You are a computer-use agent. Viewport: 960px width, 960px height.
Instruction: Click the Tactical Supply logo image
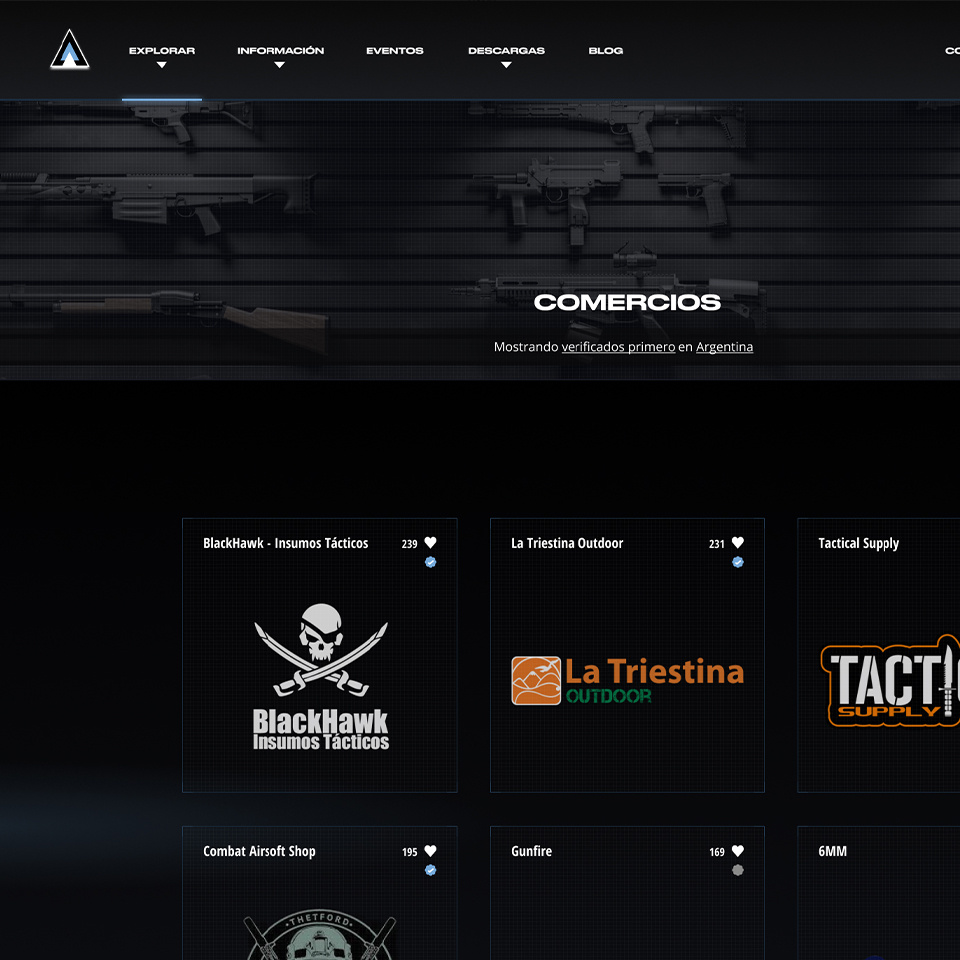click(x=890, y=681)
